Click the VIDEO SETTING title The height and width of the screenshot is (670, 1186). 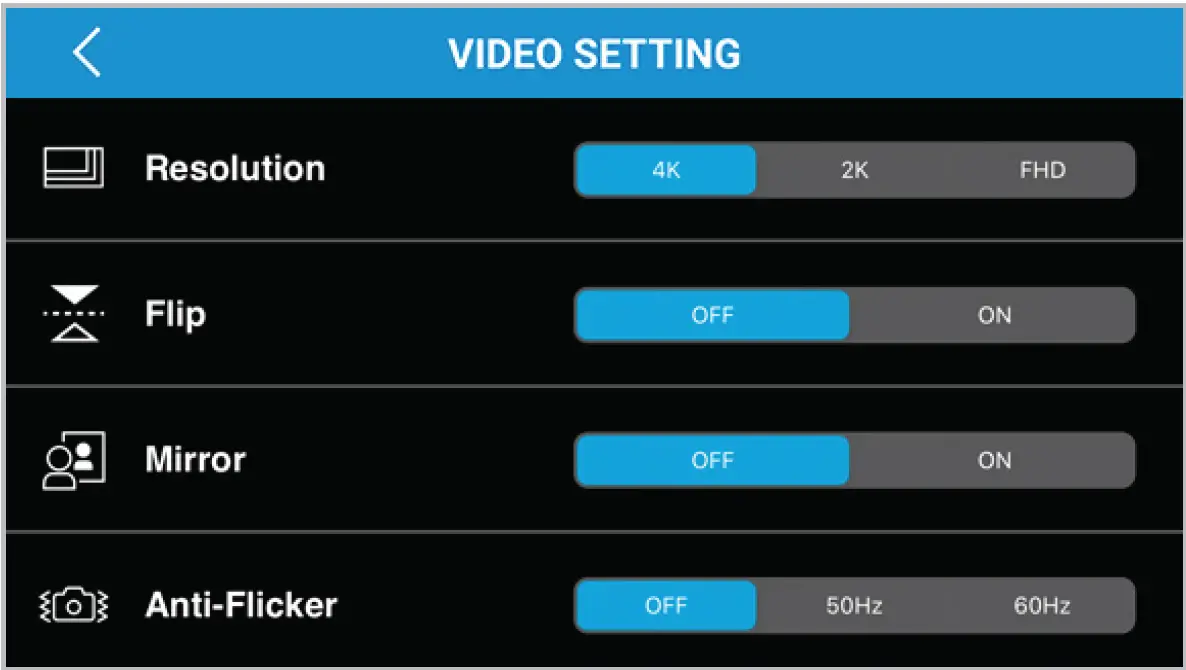(x=594, y=53)
